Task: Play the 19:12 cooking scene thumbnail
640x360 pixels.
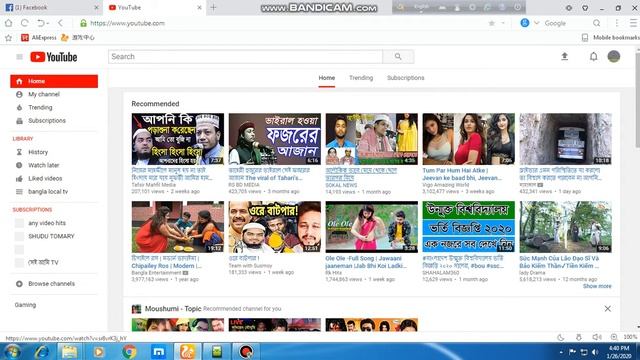Action: coord(178,227)
